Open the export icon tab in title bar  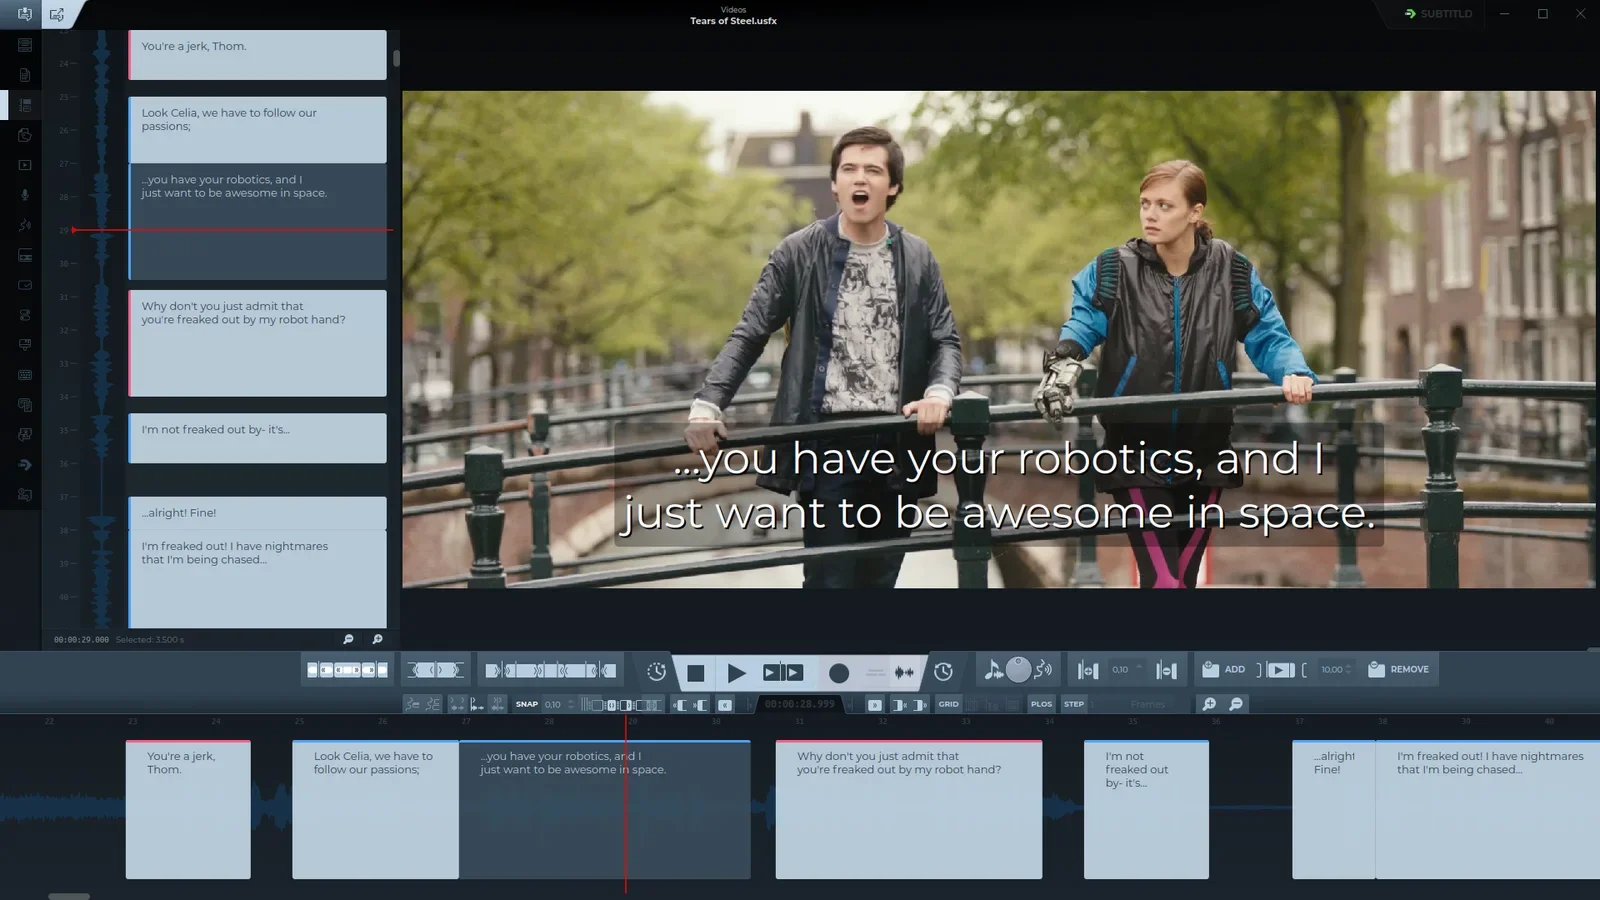57,14
